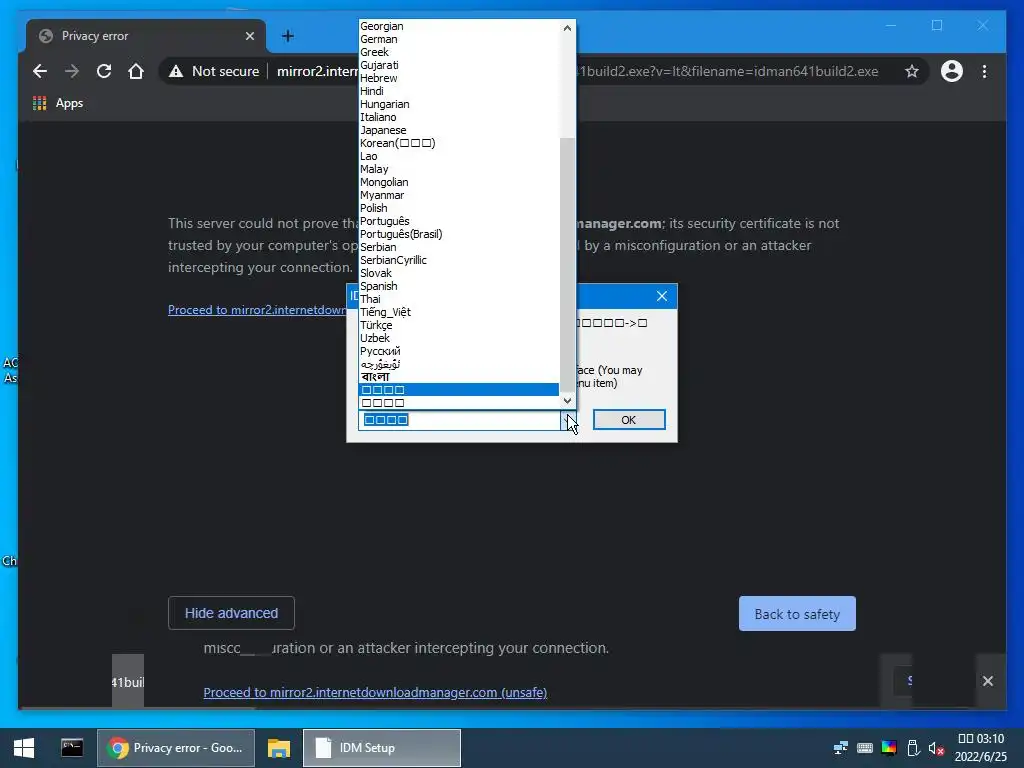Viewport: 1024px width, 768px height.
Task: Switch to IDM Setup taskbar button
Action: pyautogui.click(x=382, y=748)
